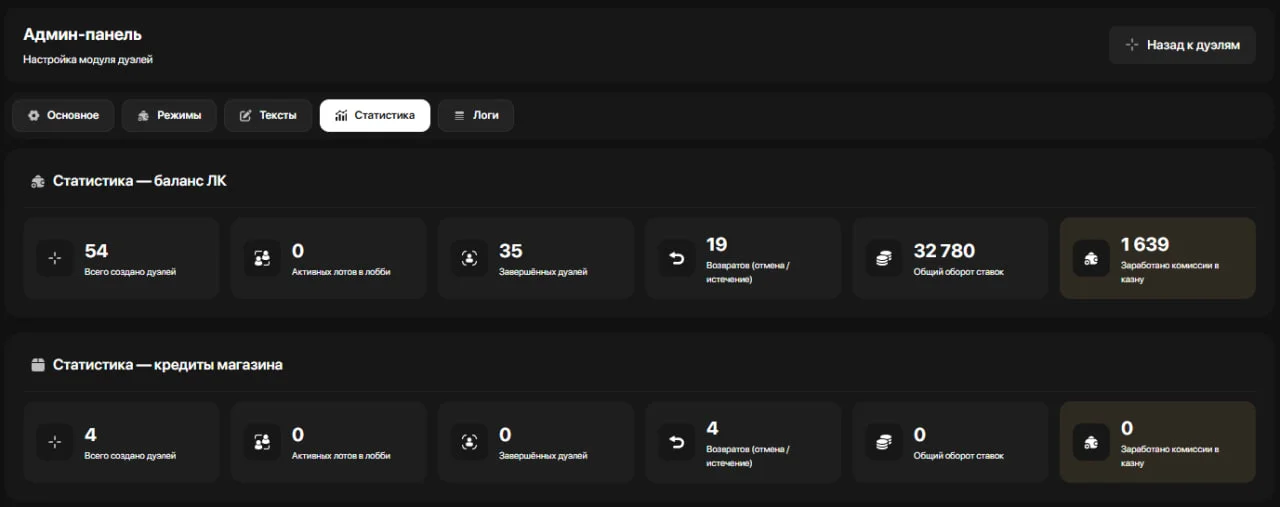Click the active lobby lots icon in баланс ЛК
1280x507 pixels.
pyautogui.click(x=262, y=258)
